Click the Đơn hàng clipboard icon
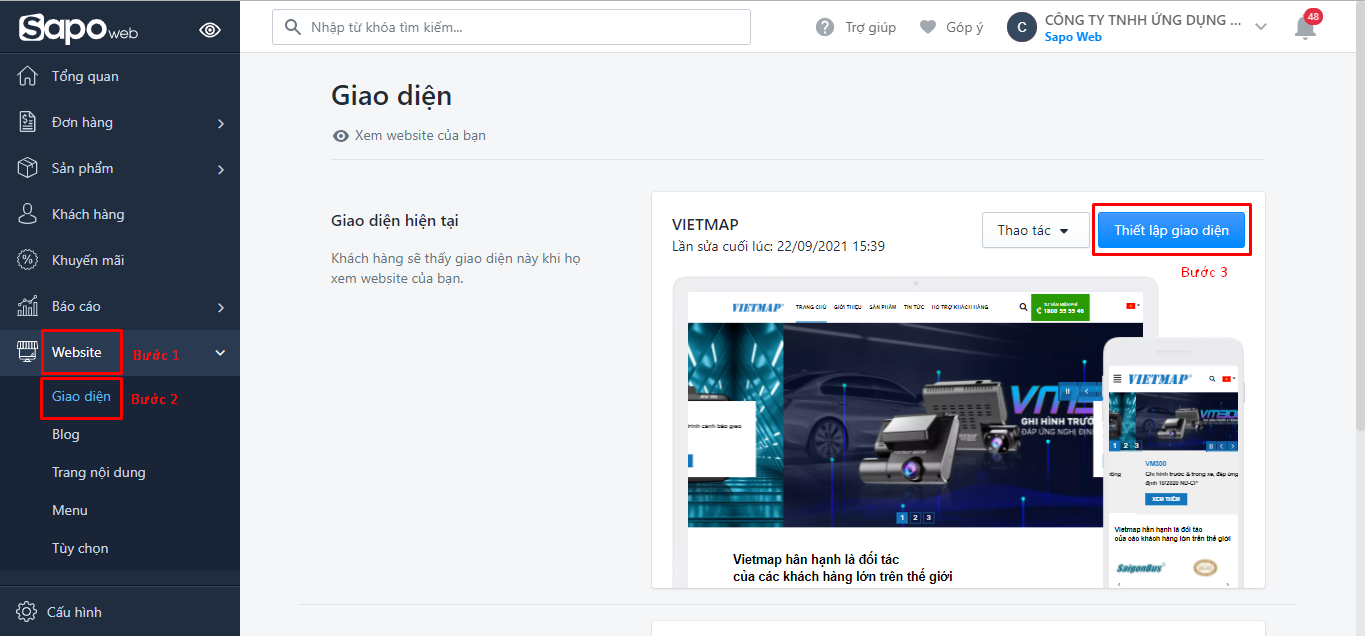This screenshot has height=636, width=1365. tap(28, 122)
